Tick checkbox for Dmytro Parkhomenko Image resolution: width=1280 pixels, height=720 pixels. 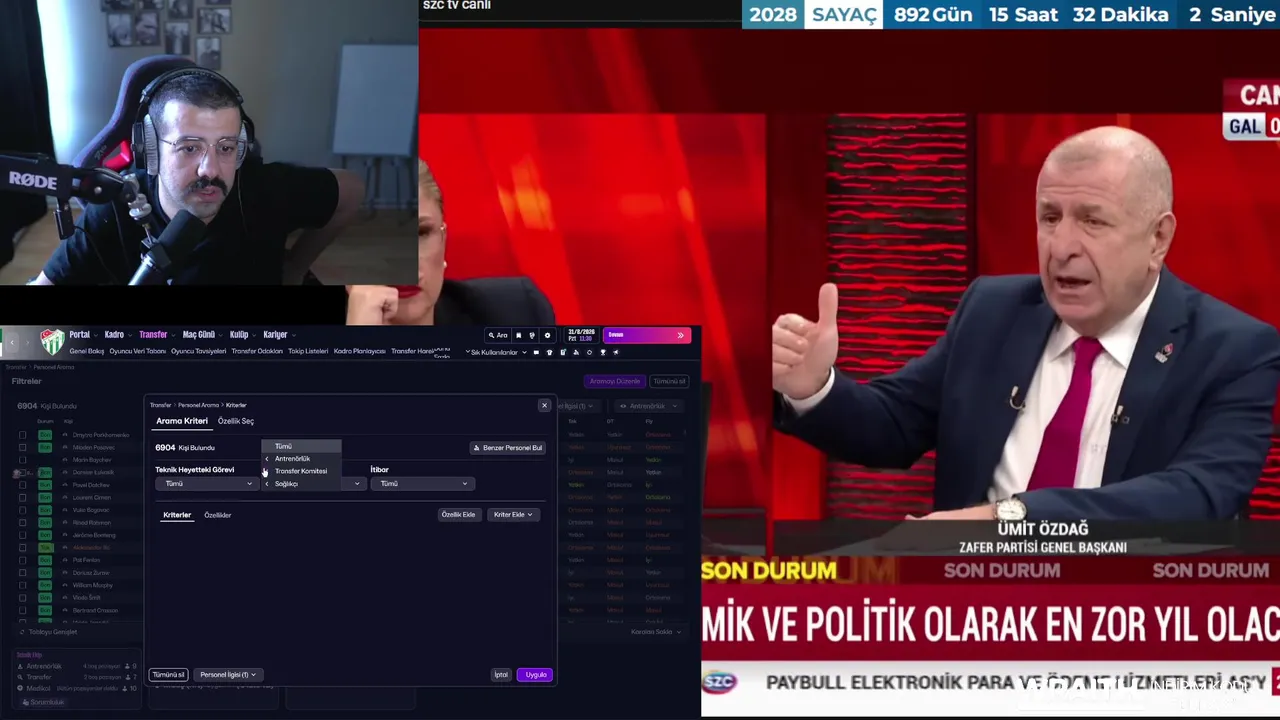click(x=22, y=435)
